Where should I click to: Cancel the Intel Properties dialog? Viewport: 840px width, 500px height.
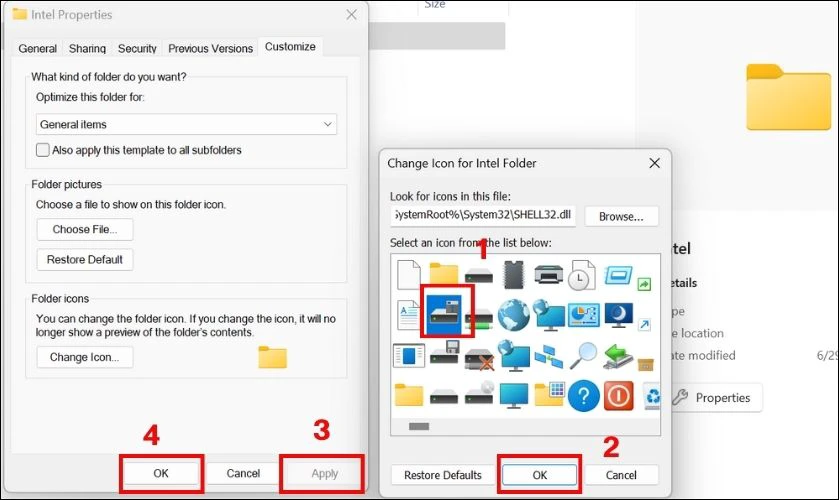(x=243, y=473)
